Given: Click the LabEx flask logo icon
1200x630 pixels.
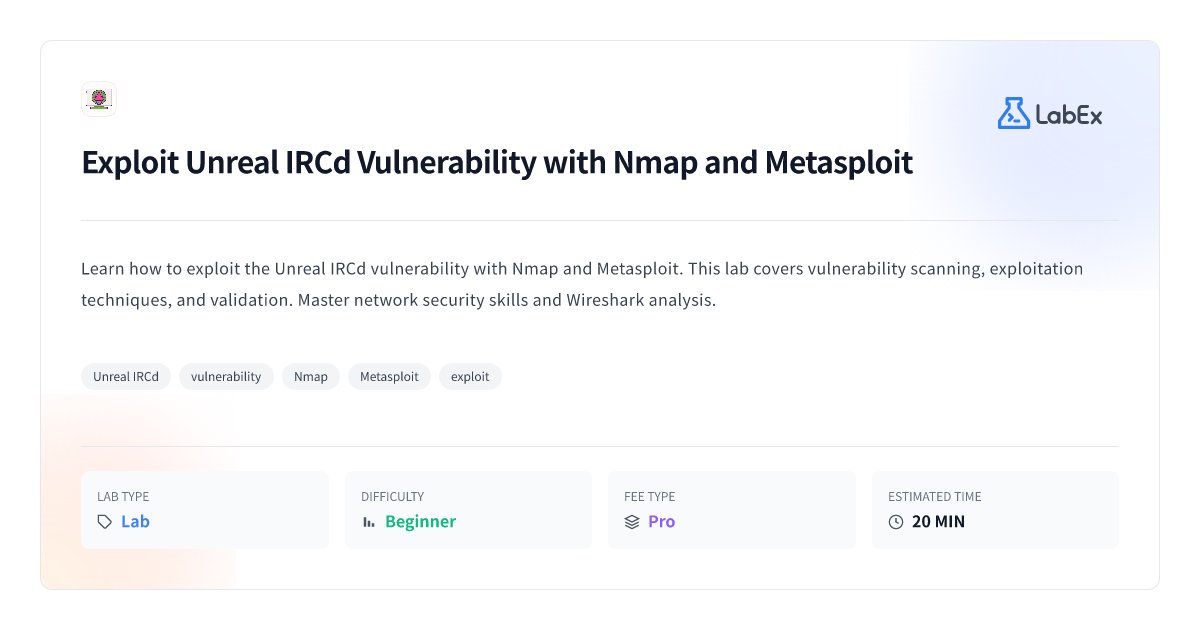Looking at the screenshot, I should [x=1013, y=113].
